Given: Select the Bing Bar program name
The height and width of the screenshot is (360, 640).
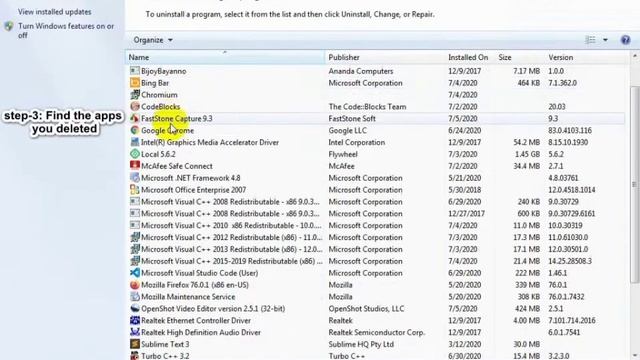Looking at the screenshot, I should tap(155, 83).
